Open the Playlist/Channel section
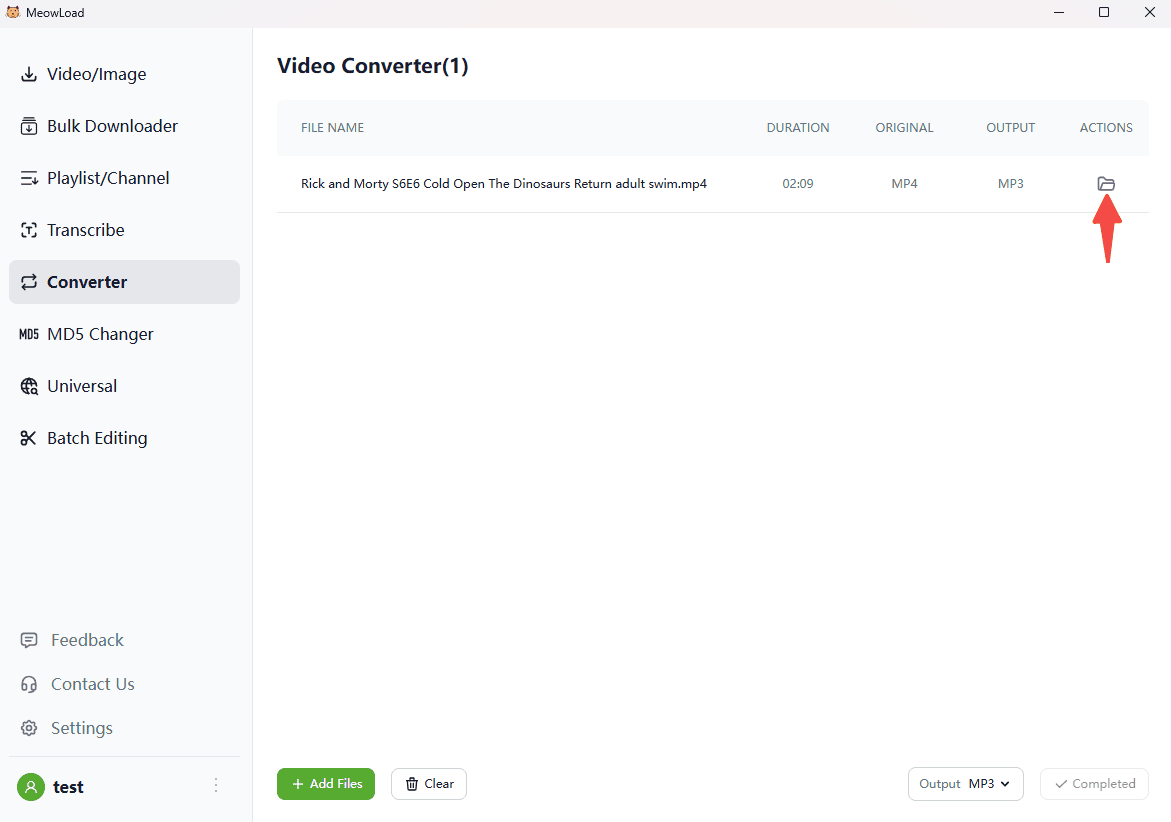Screen dimensions: 1171x822 pos(108,178)
